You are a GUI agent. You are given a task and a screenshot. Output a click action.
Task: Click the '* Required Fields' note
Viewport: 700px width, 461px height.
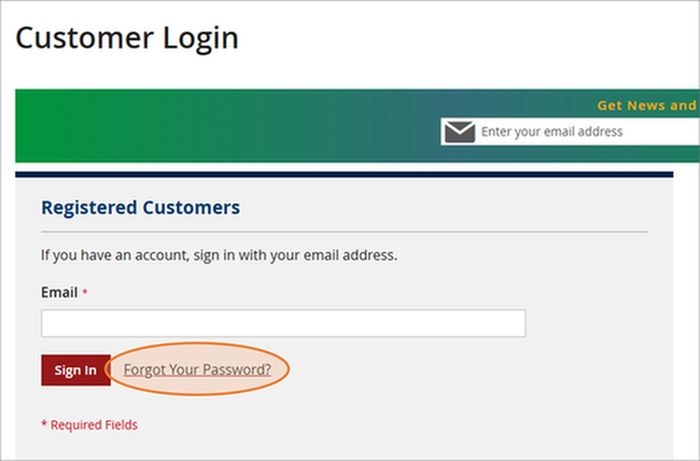(89, 425)
